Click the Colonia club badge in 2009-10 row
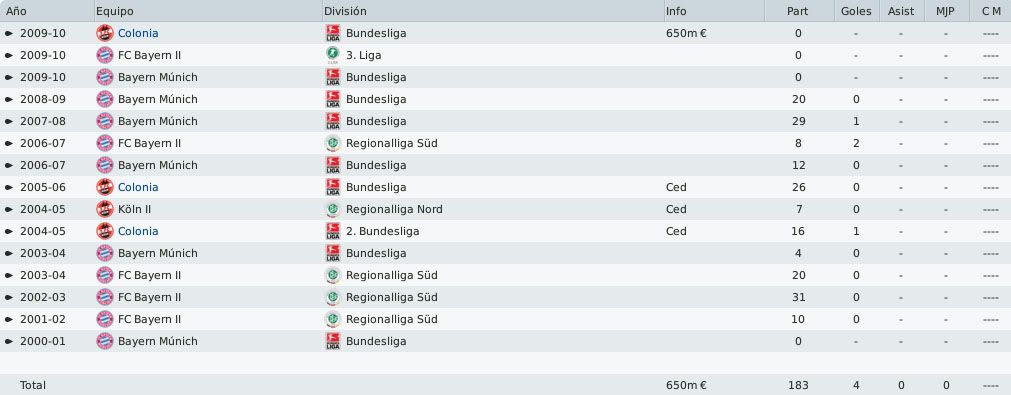This screenshot has height=395, width=1011. tap(104, 33)
